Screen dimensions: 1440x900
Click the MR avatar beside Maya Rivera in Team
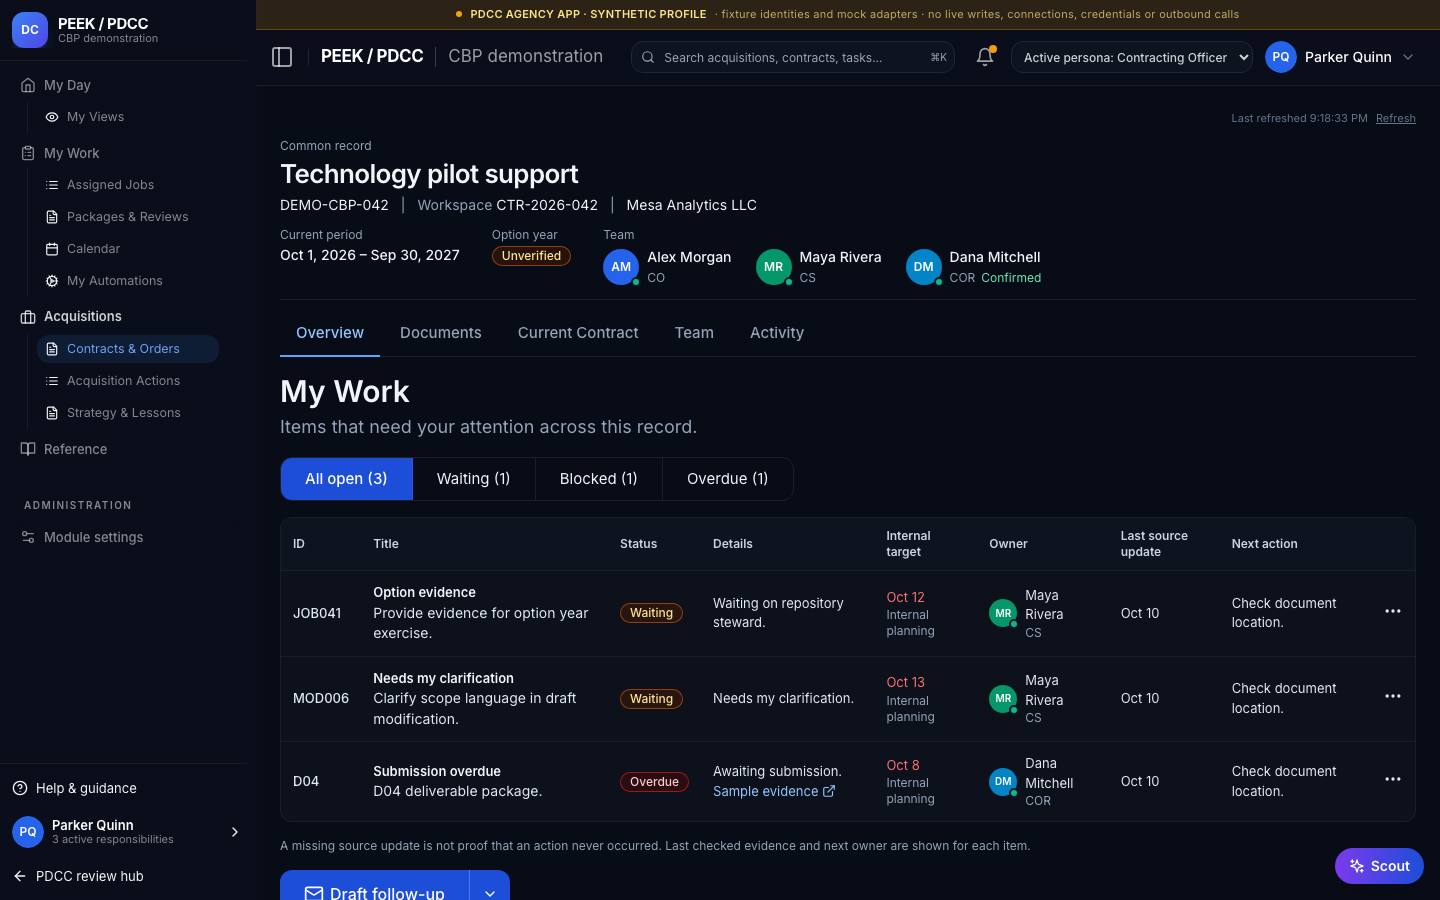click(x=774, y=267)
